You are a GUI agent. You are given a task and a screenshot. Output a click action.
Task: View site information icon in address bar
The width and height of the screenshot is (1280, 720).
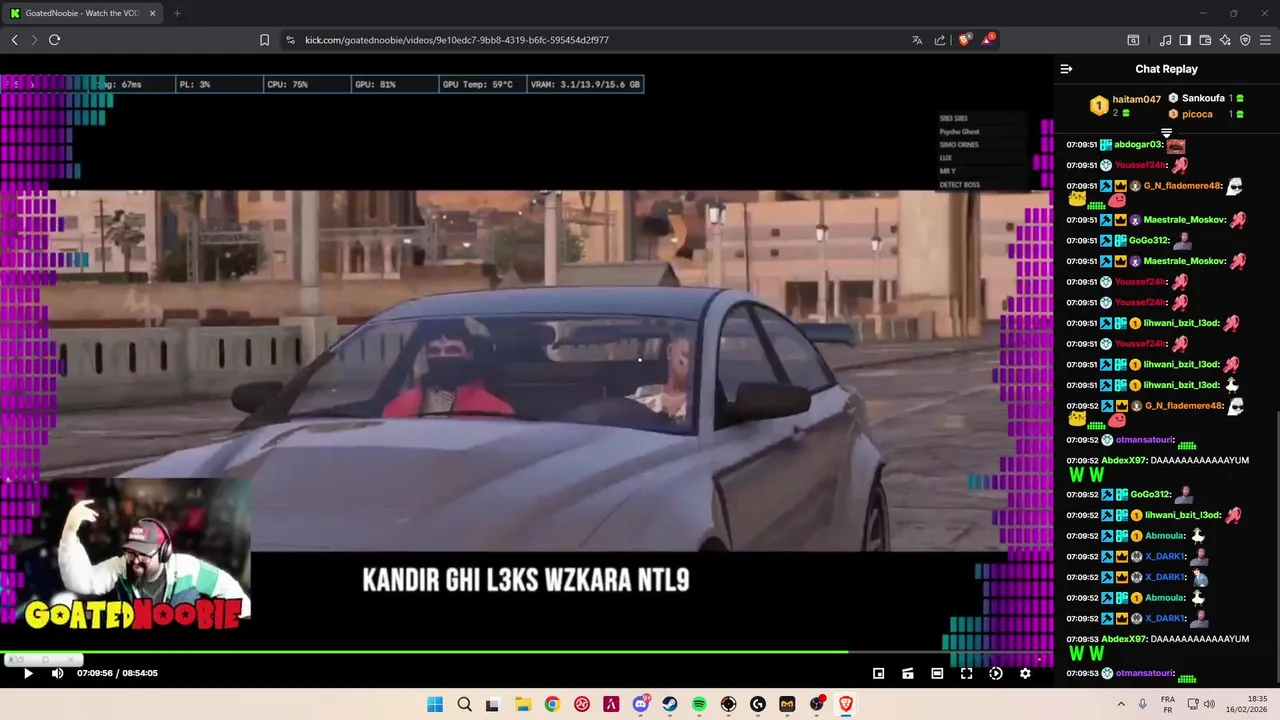pyautogui.click(x=290, y=40)
